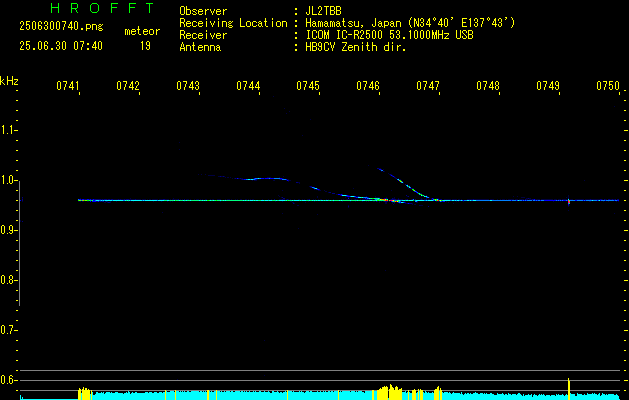629x400 pixels.
Task: Select the ICOM IC-R2500 53.1000MHz USB text
Action: click(x=389, y=35)
